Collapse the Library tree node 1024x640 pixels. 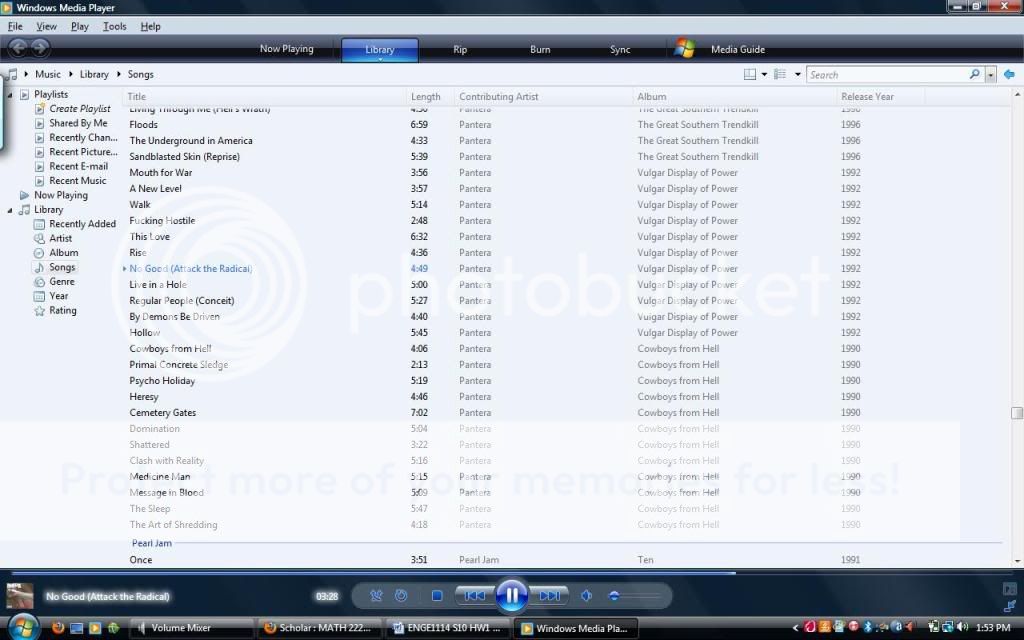[10, 210]
